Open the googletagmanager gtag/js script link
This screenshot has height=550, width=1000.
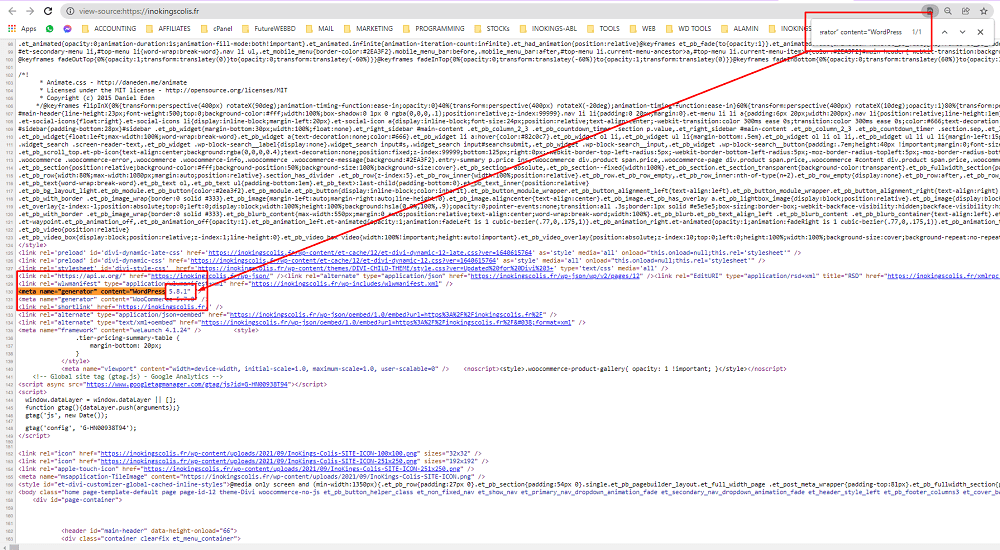(x=188, y=385)
